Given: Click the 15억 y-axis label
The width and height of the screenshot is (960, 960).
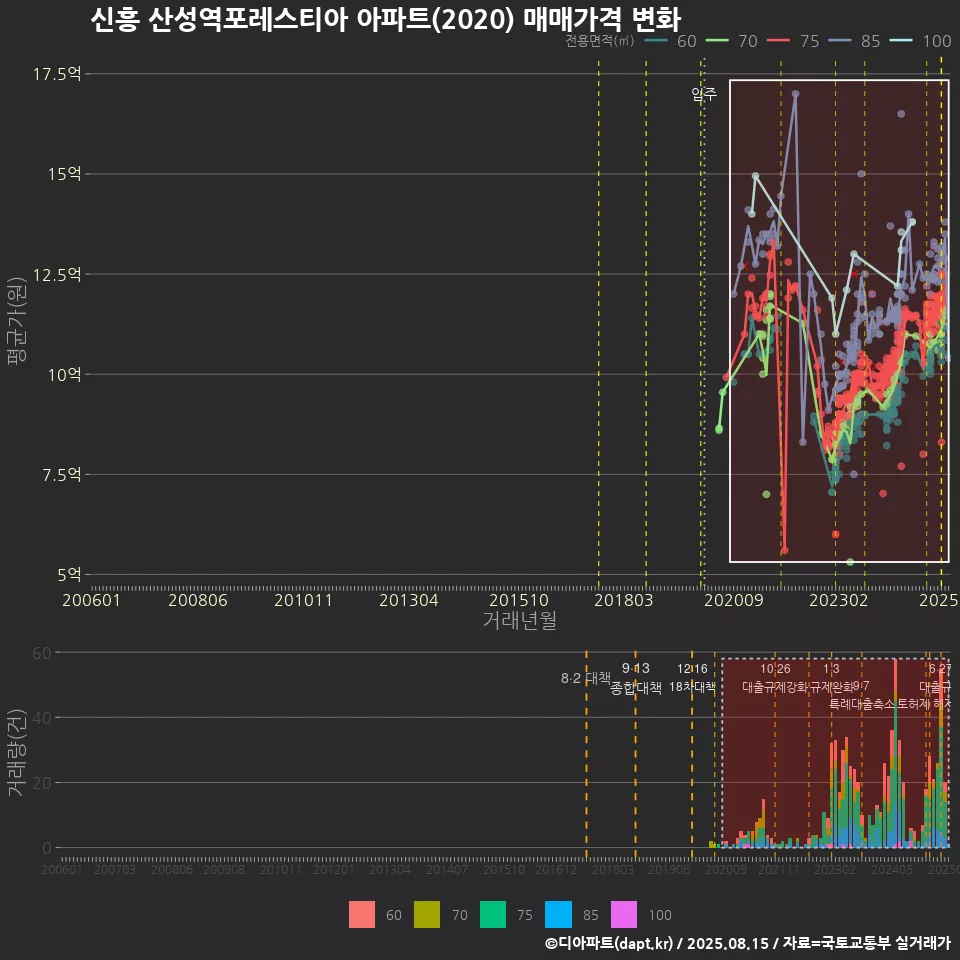Looking at the screenshot, I should coord(65,174).
